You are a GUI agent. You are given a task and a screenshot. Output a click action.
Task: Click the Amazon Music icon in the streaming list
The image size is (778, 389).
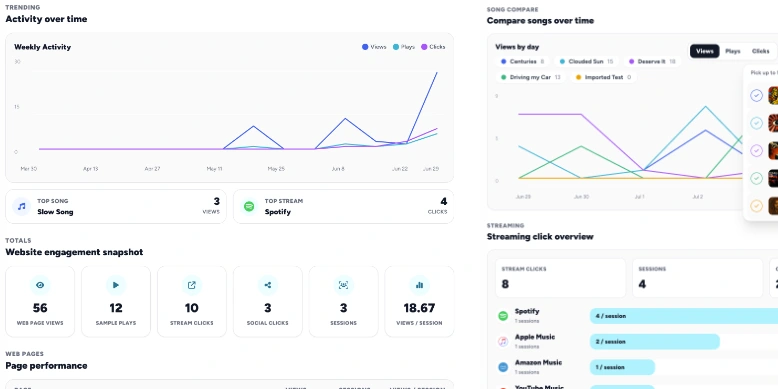[x=503, y=367]
